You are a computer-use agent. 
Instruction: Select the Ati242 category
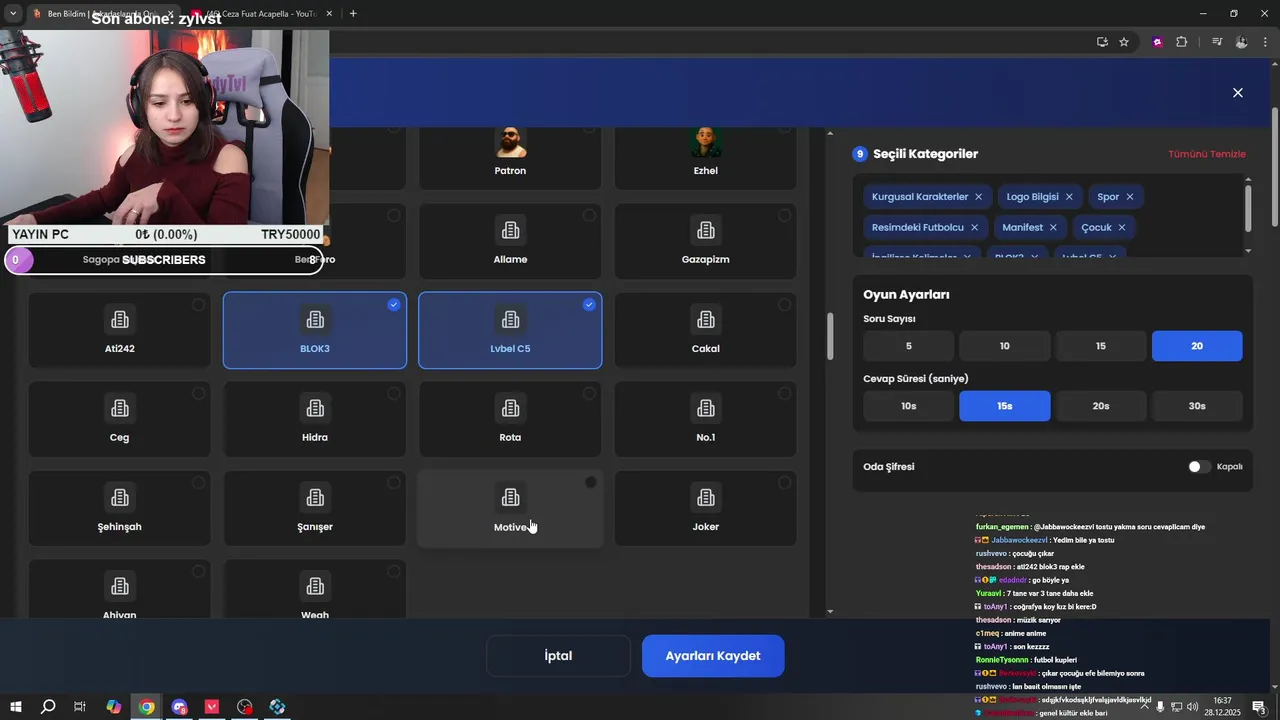(119, 331)
